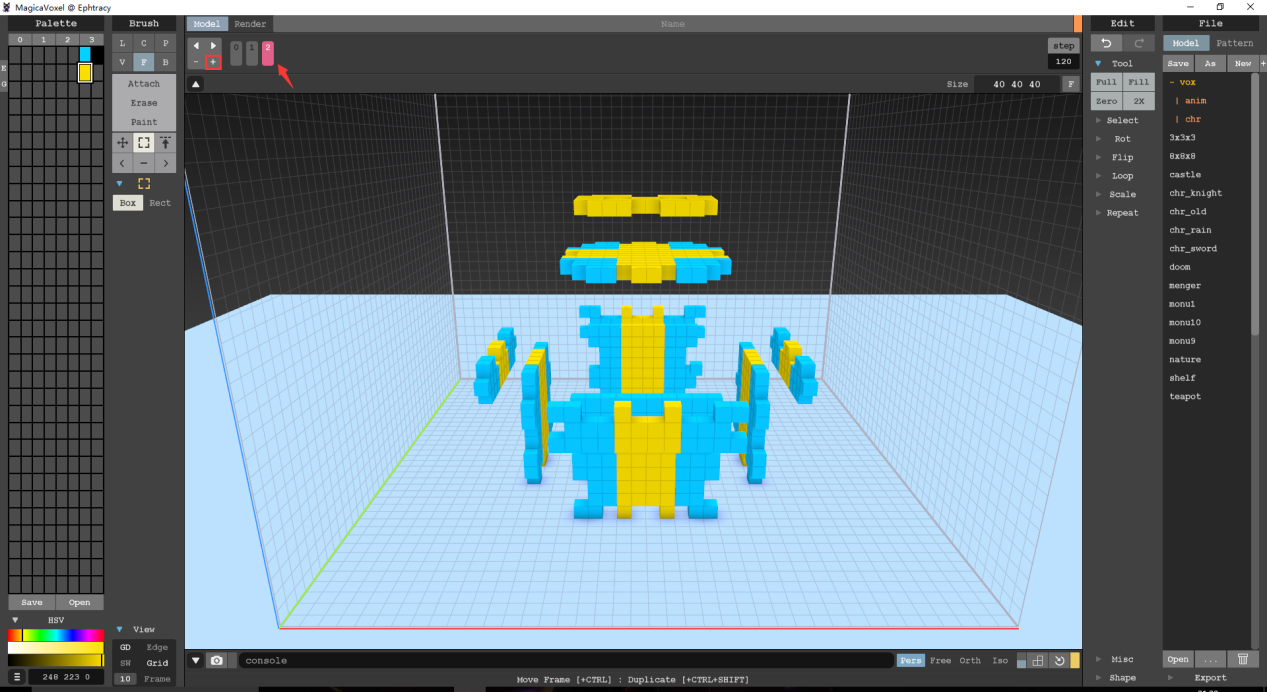The image size is (1267, 692).
Task: Collapse the HSV color section
Action: point(15,620)
